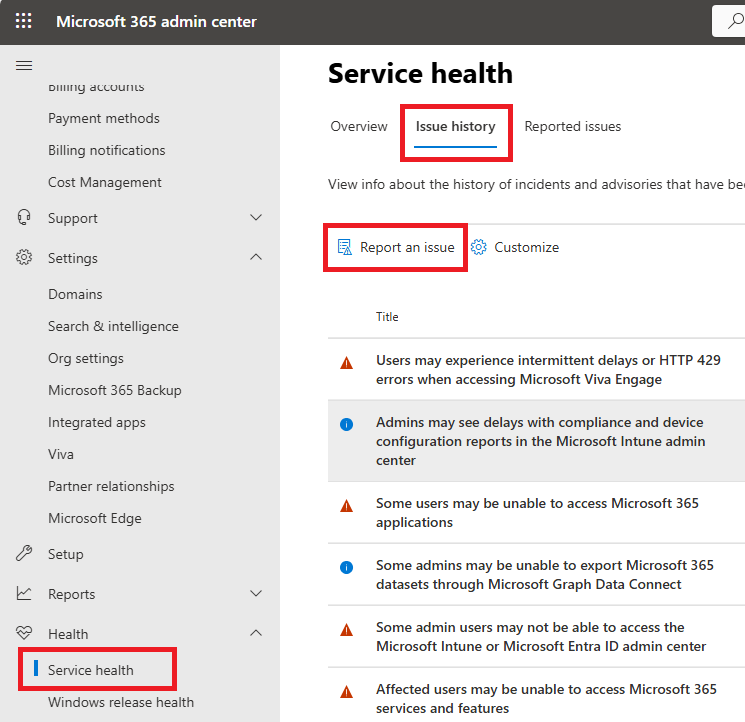Click warning icon for unable to access Microsoft 365 applications
The image size is (745, 722).
346,506
